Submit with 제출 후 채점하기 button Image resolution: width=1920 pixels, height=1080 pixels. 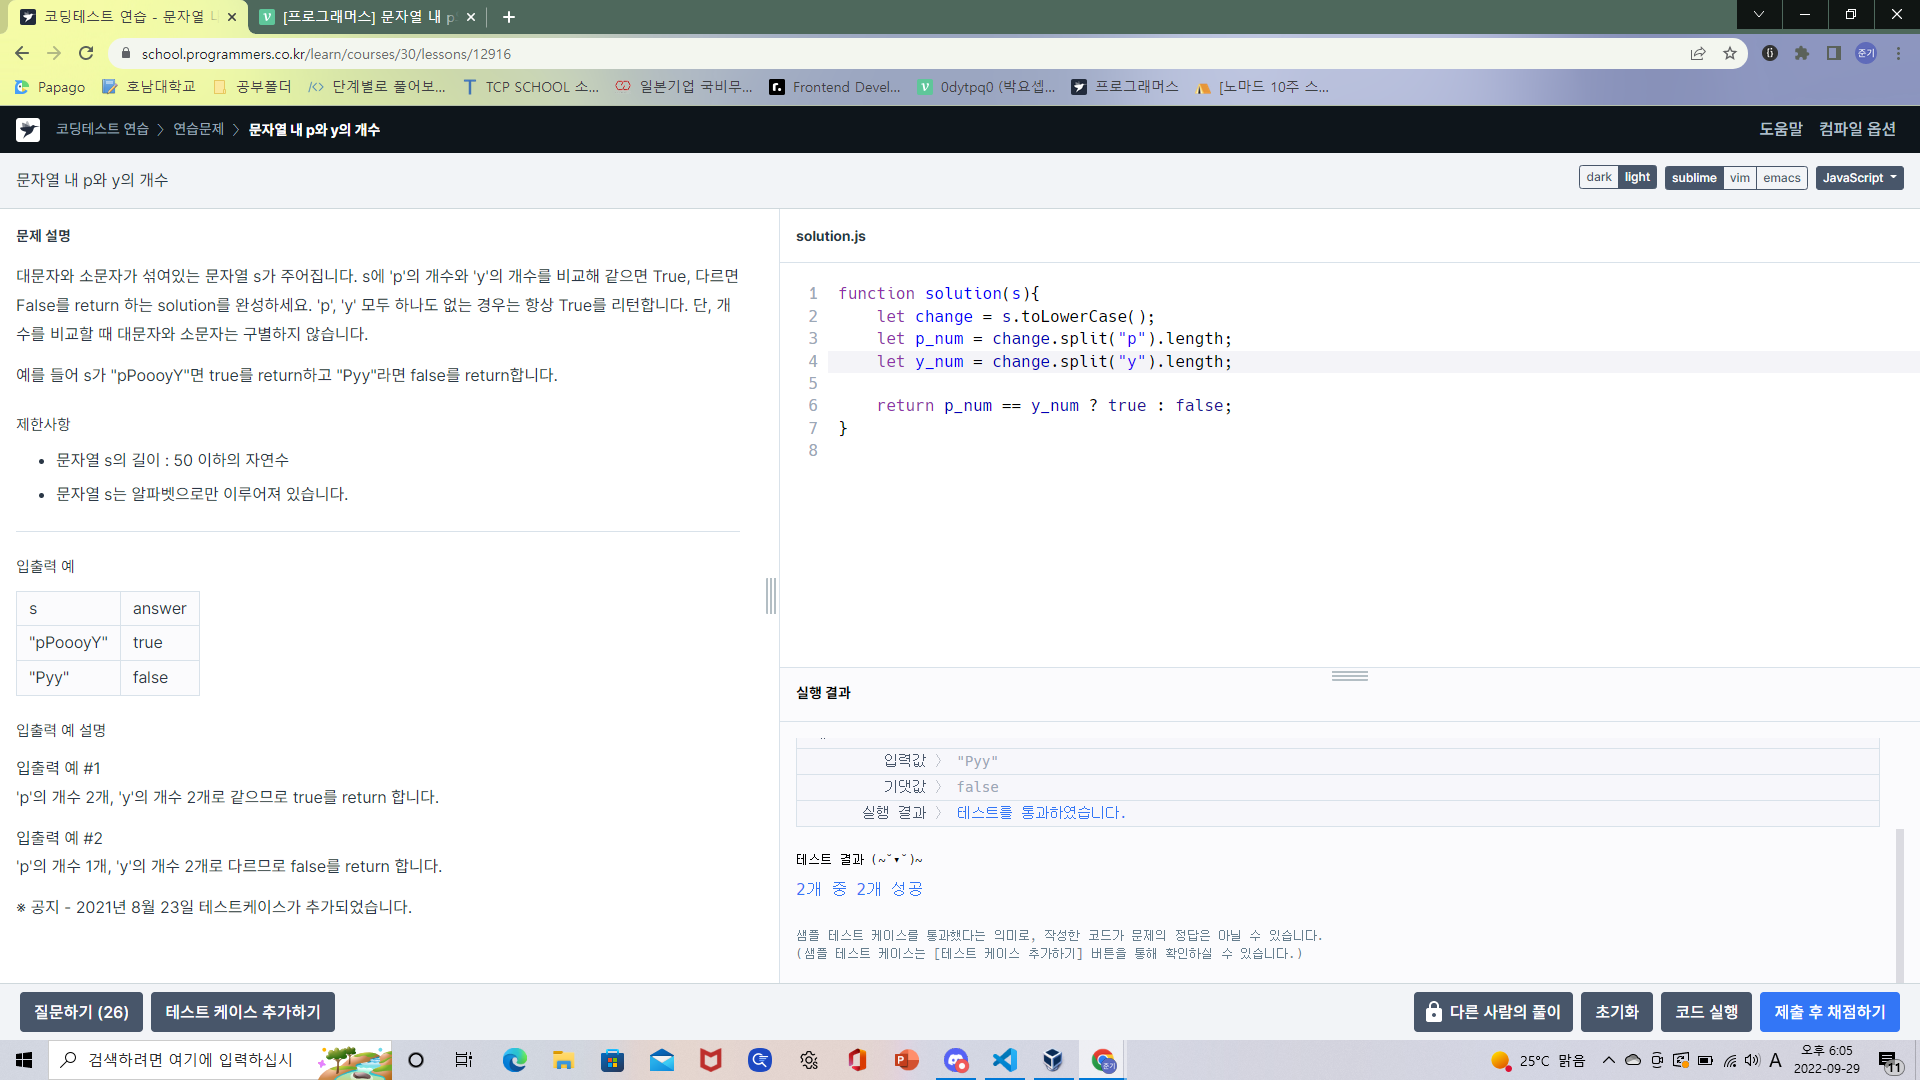click(x=1830, y=1012)
